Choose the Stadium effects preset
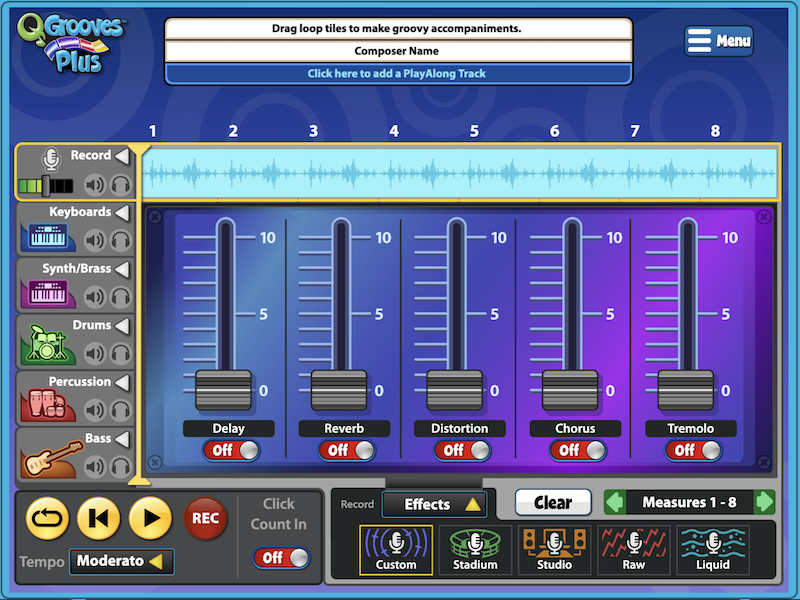The height and width of the screenshot is (600, 800). tap(475, 550)
